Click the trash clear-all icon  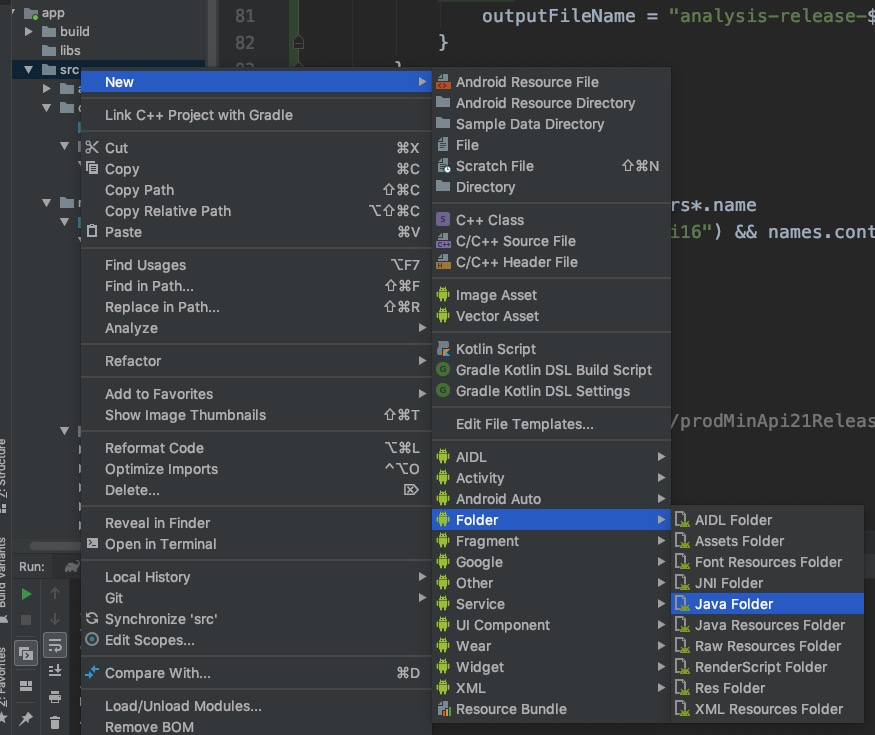(55, 721)
